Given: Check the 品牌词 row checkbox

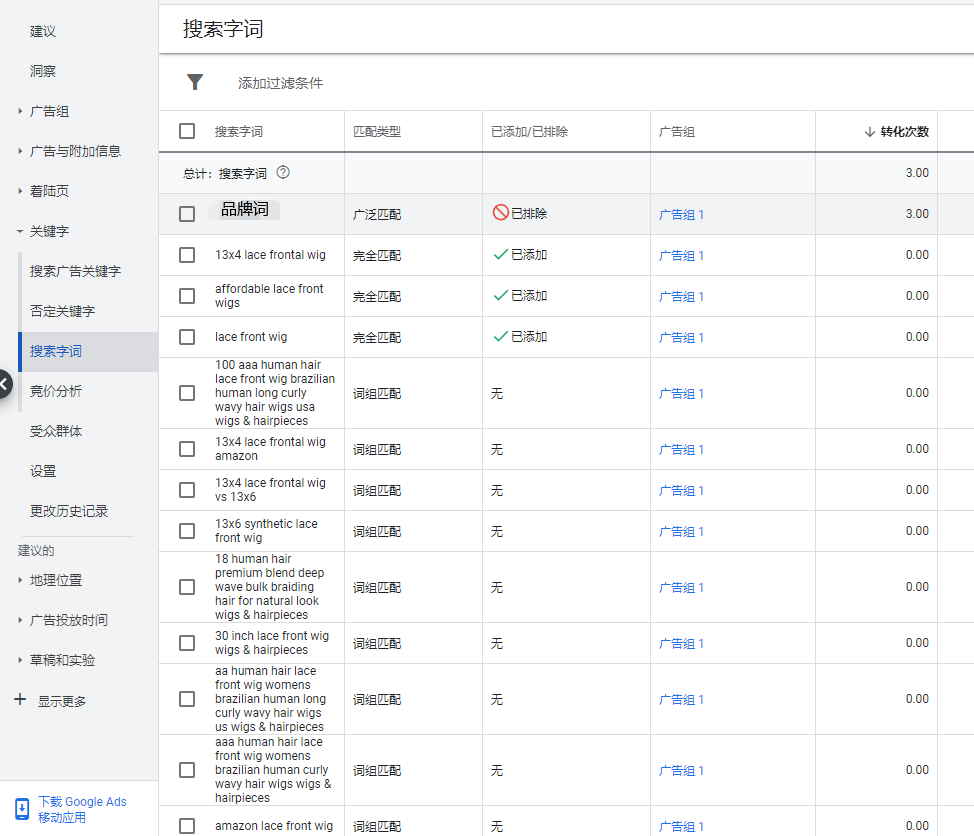Looking at the screenshot, I should [x=187, y=213].
